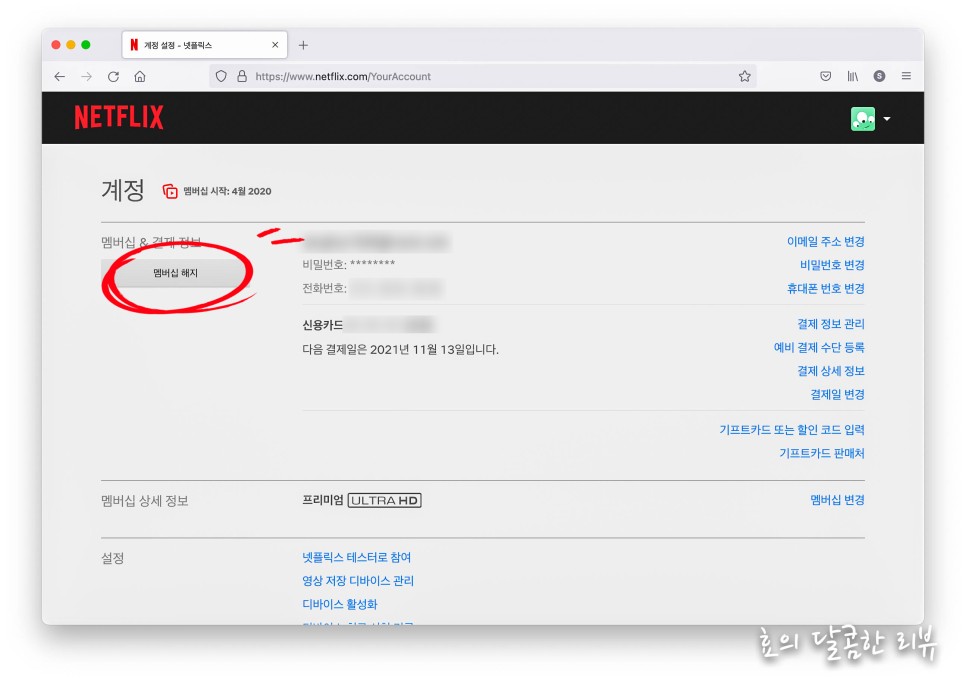Viewport: 966px width, 680px height.
Task: Click the membership start icon beside 계정
Action: (x=170, y=192)
